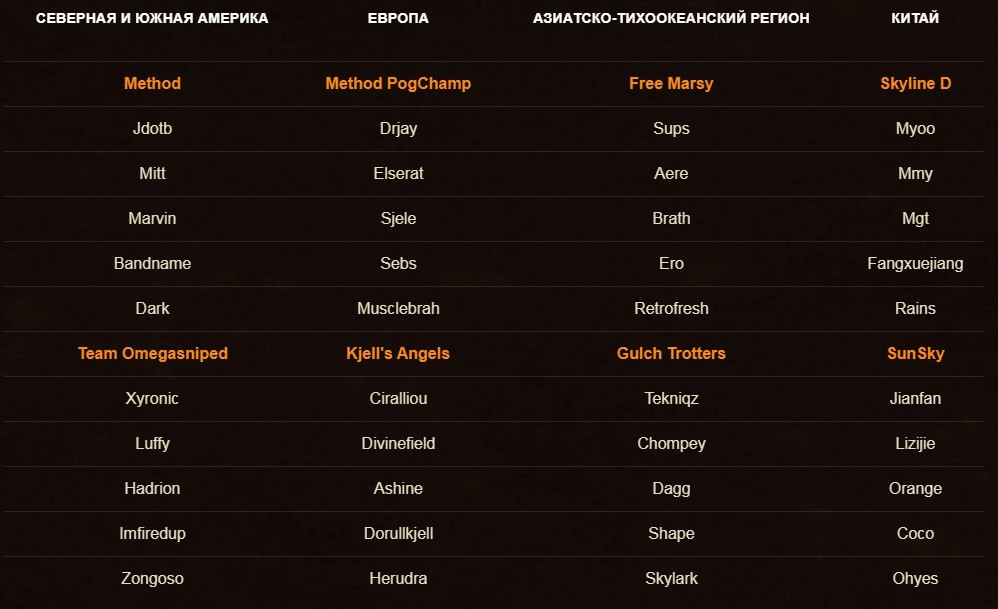Click the Method team name
The width and height of the screenshot is (998, 609).
[152, 83]
